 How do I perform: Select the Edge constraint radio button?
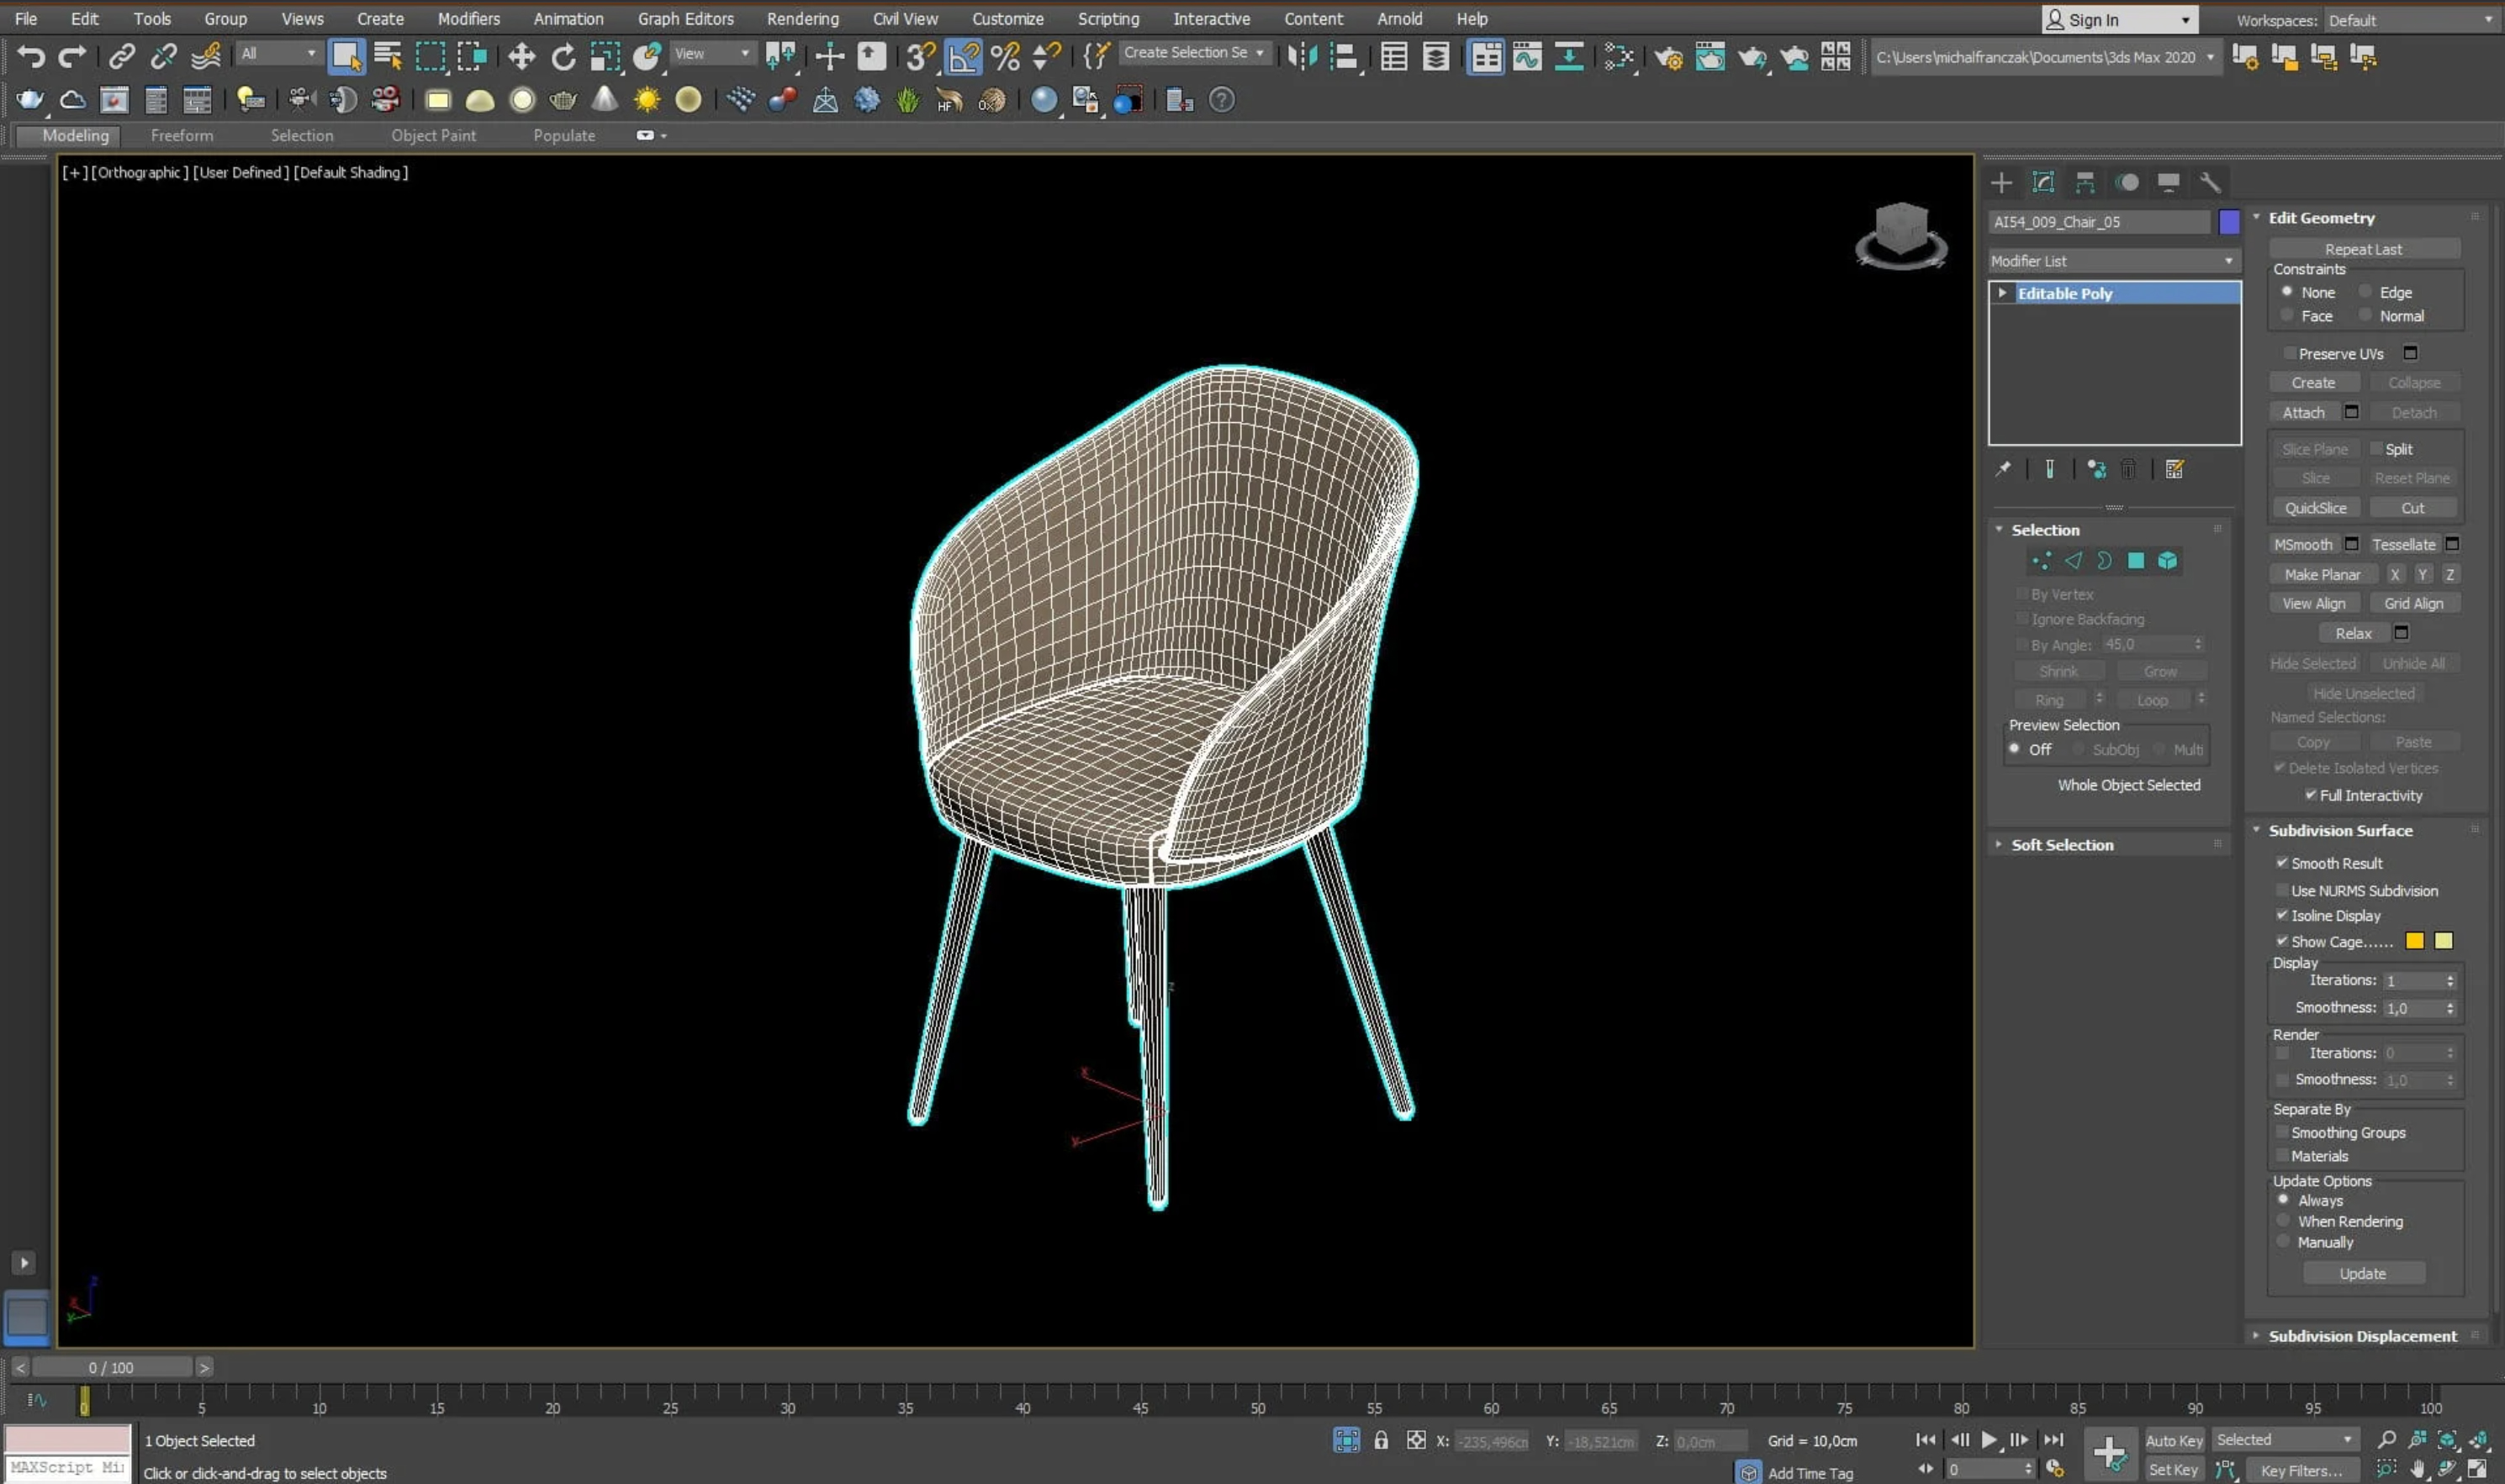point(2366,292)
